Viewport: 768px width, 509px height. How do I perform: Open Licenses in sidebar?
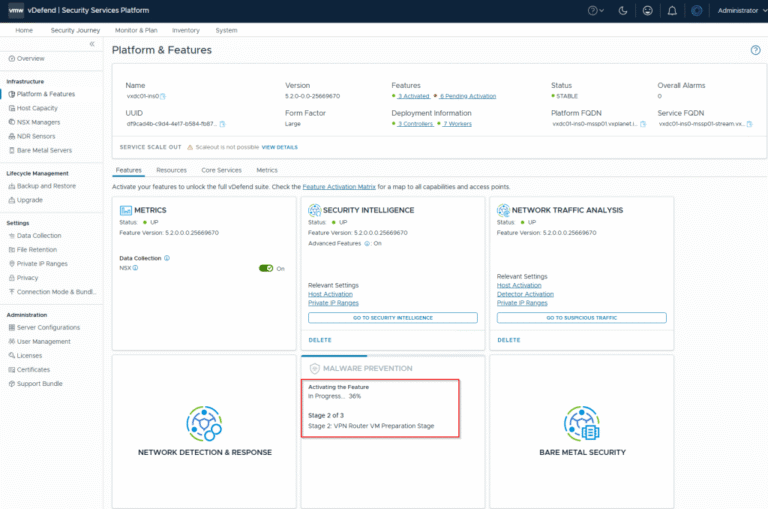pos(25,356)
